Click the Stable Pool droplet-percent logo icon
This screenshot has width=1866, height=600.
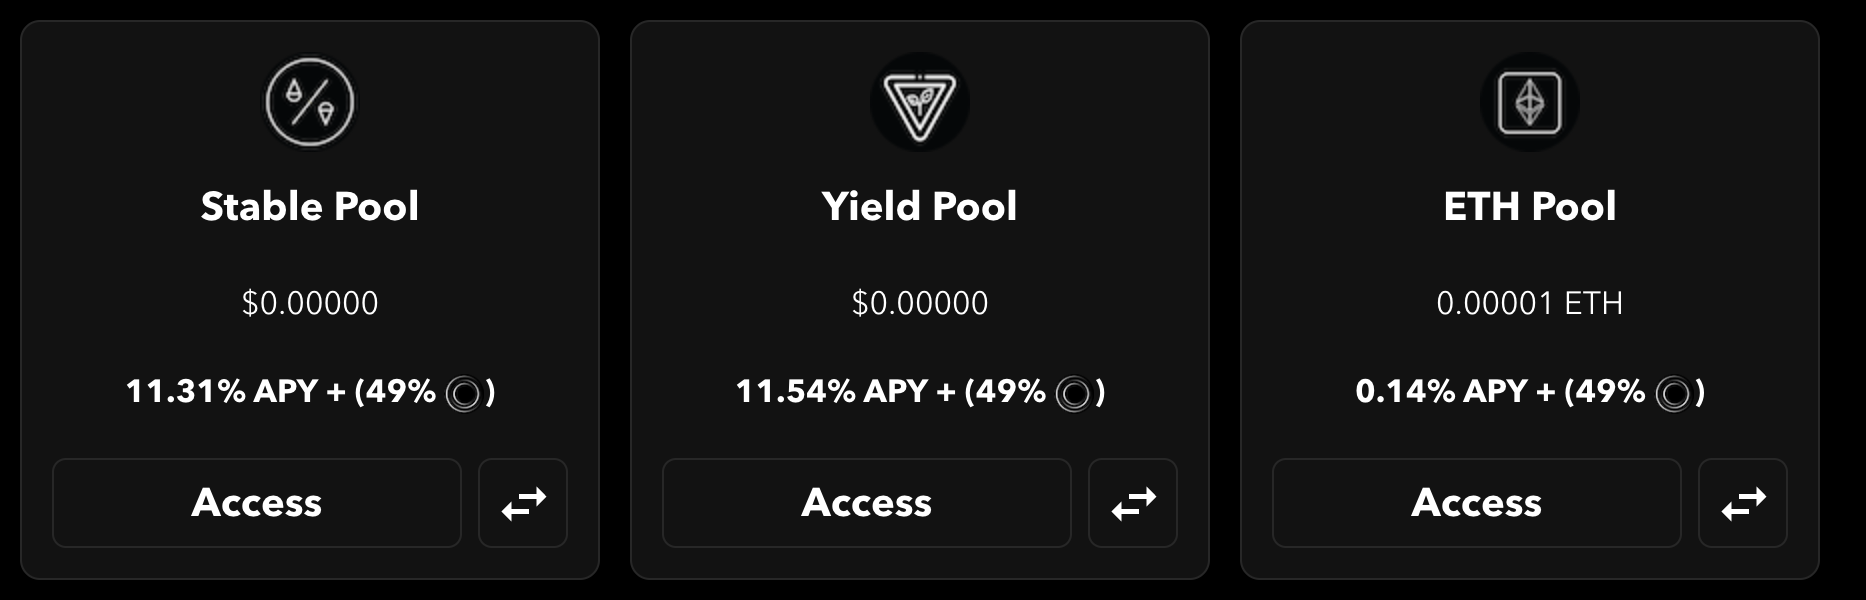[310, 100]
